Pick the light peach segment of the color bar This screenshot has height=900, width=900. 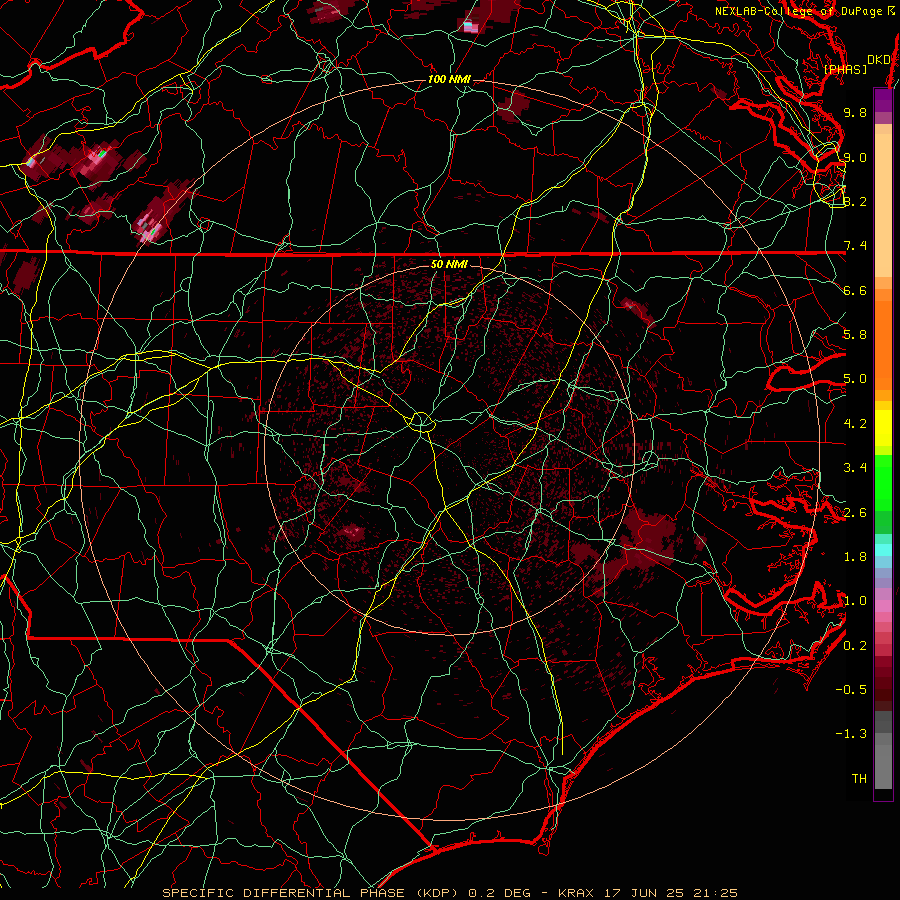[x=883, y=205]
